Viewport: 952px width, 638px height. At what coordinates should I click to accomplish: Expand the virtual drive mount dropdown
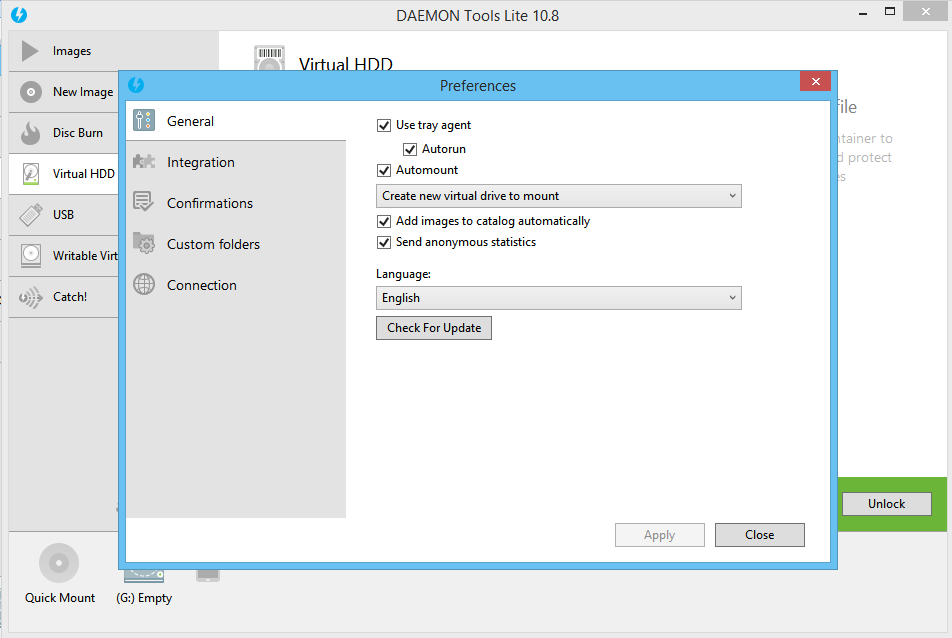[558, 196]
